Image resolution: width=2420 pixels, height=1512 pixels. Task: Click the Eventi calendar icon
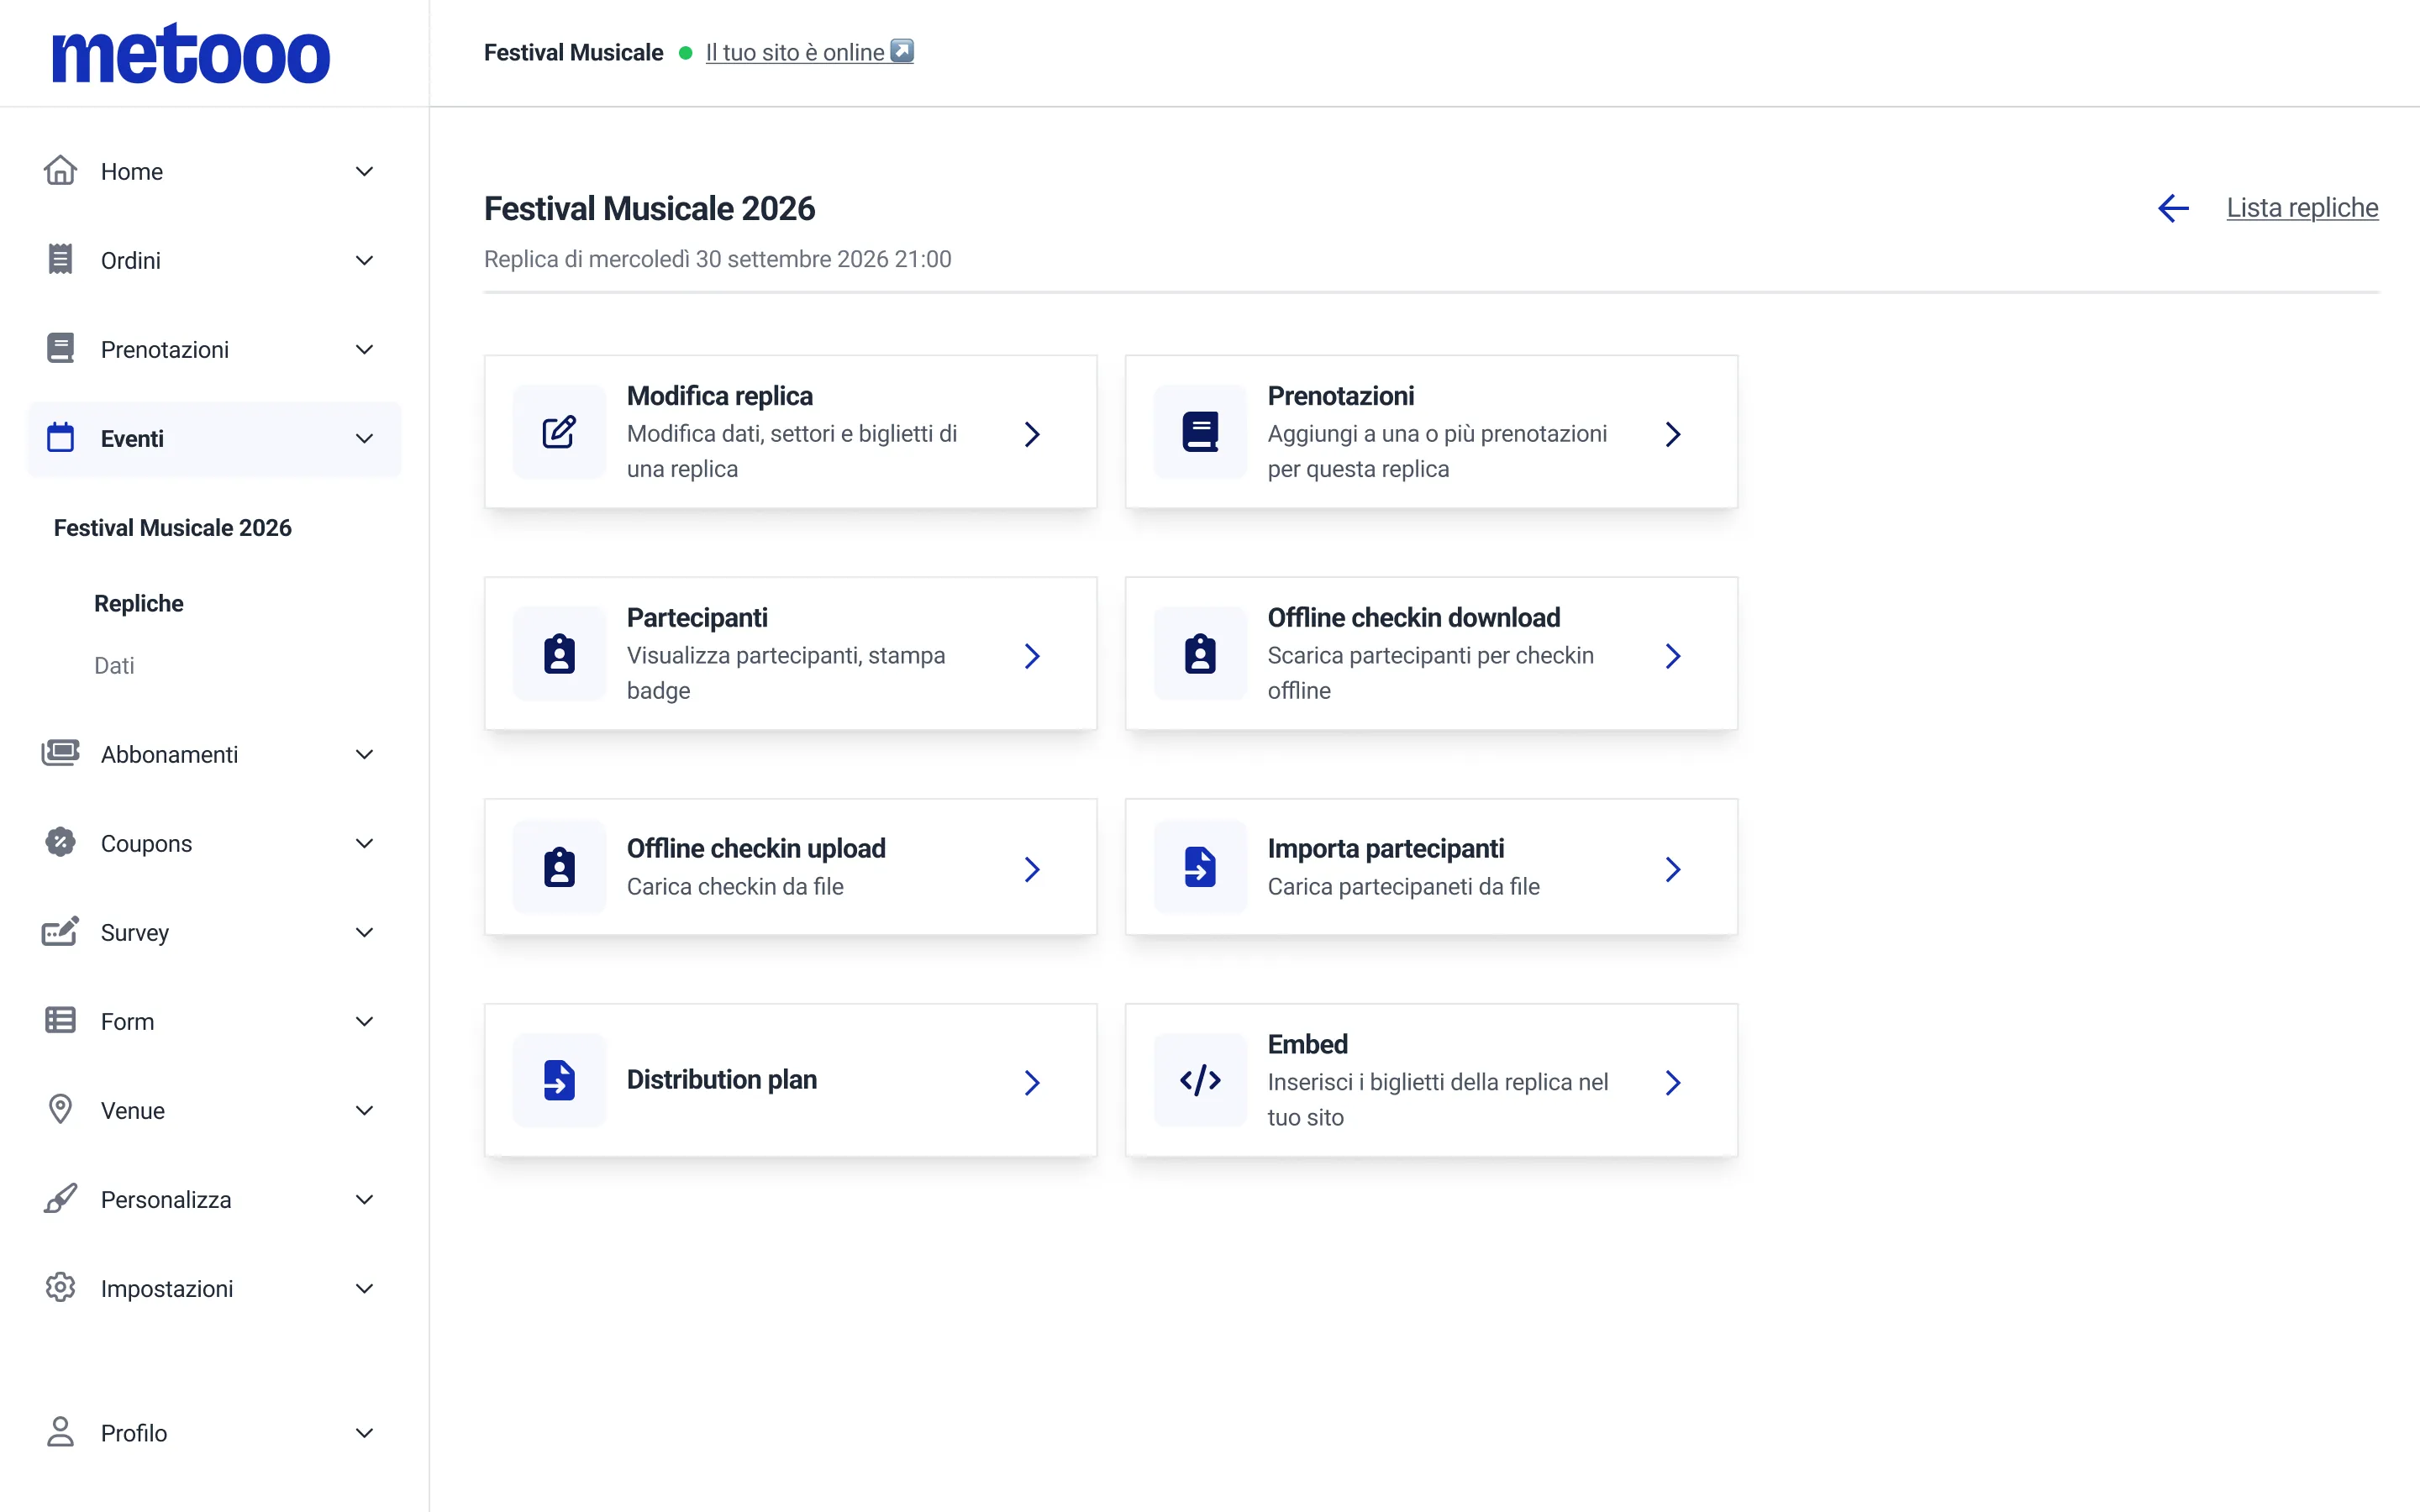[60, 438]
